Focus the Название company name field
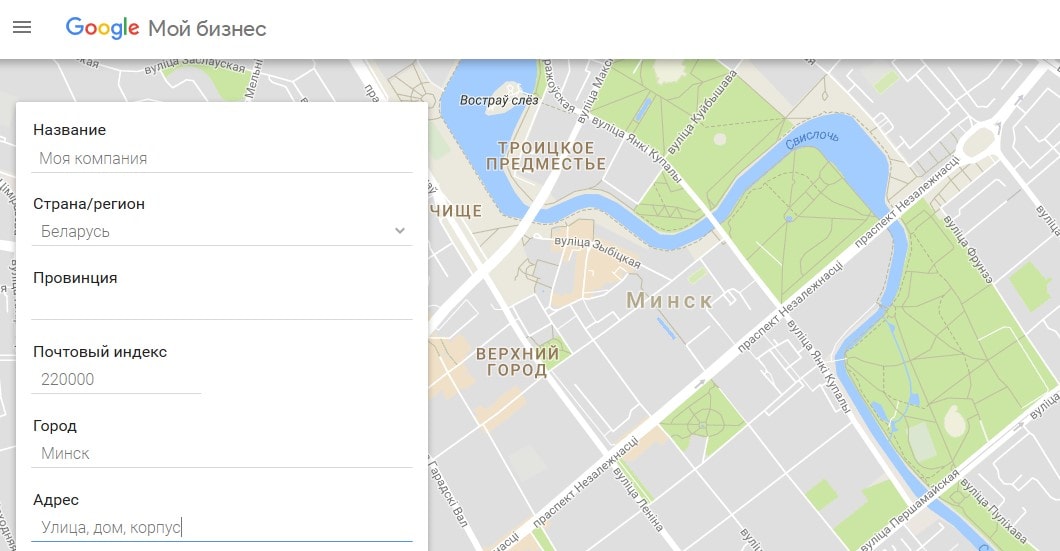This screenshot has width=1060, height=551. [x=221, y=158]
